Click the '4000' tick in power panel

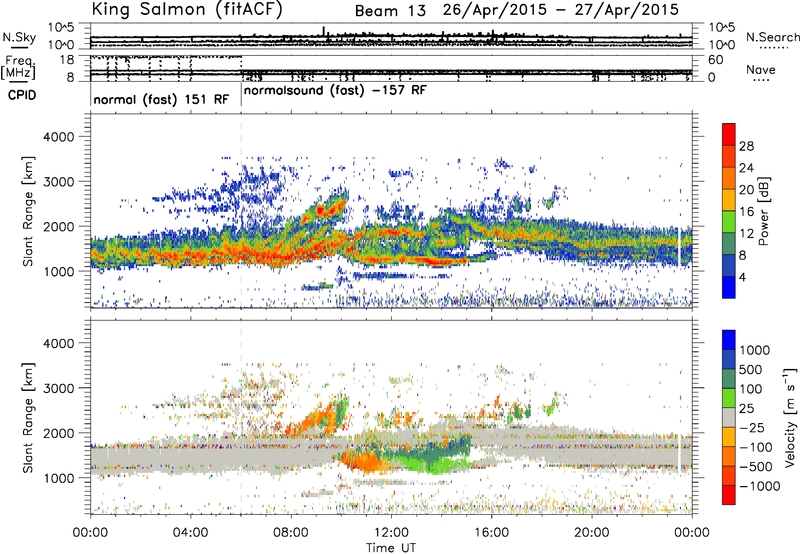click(58, 137)
